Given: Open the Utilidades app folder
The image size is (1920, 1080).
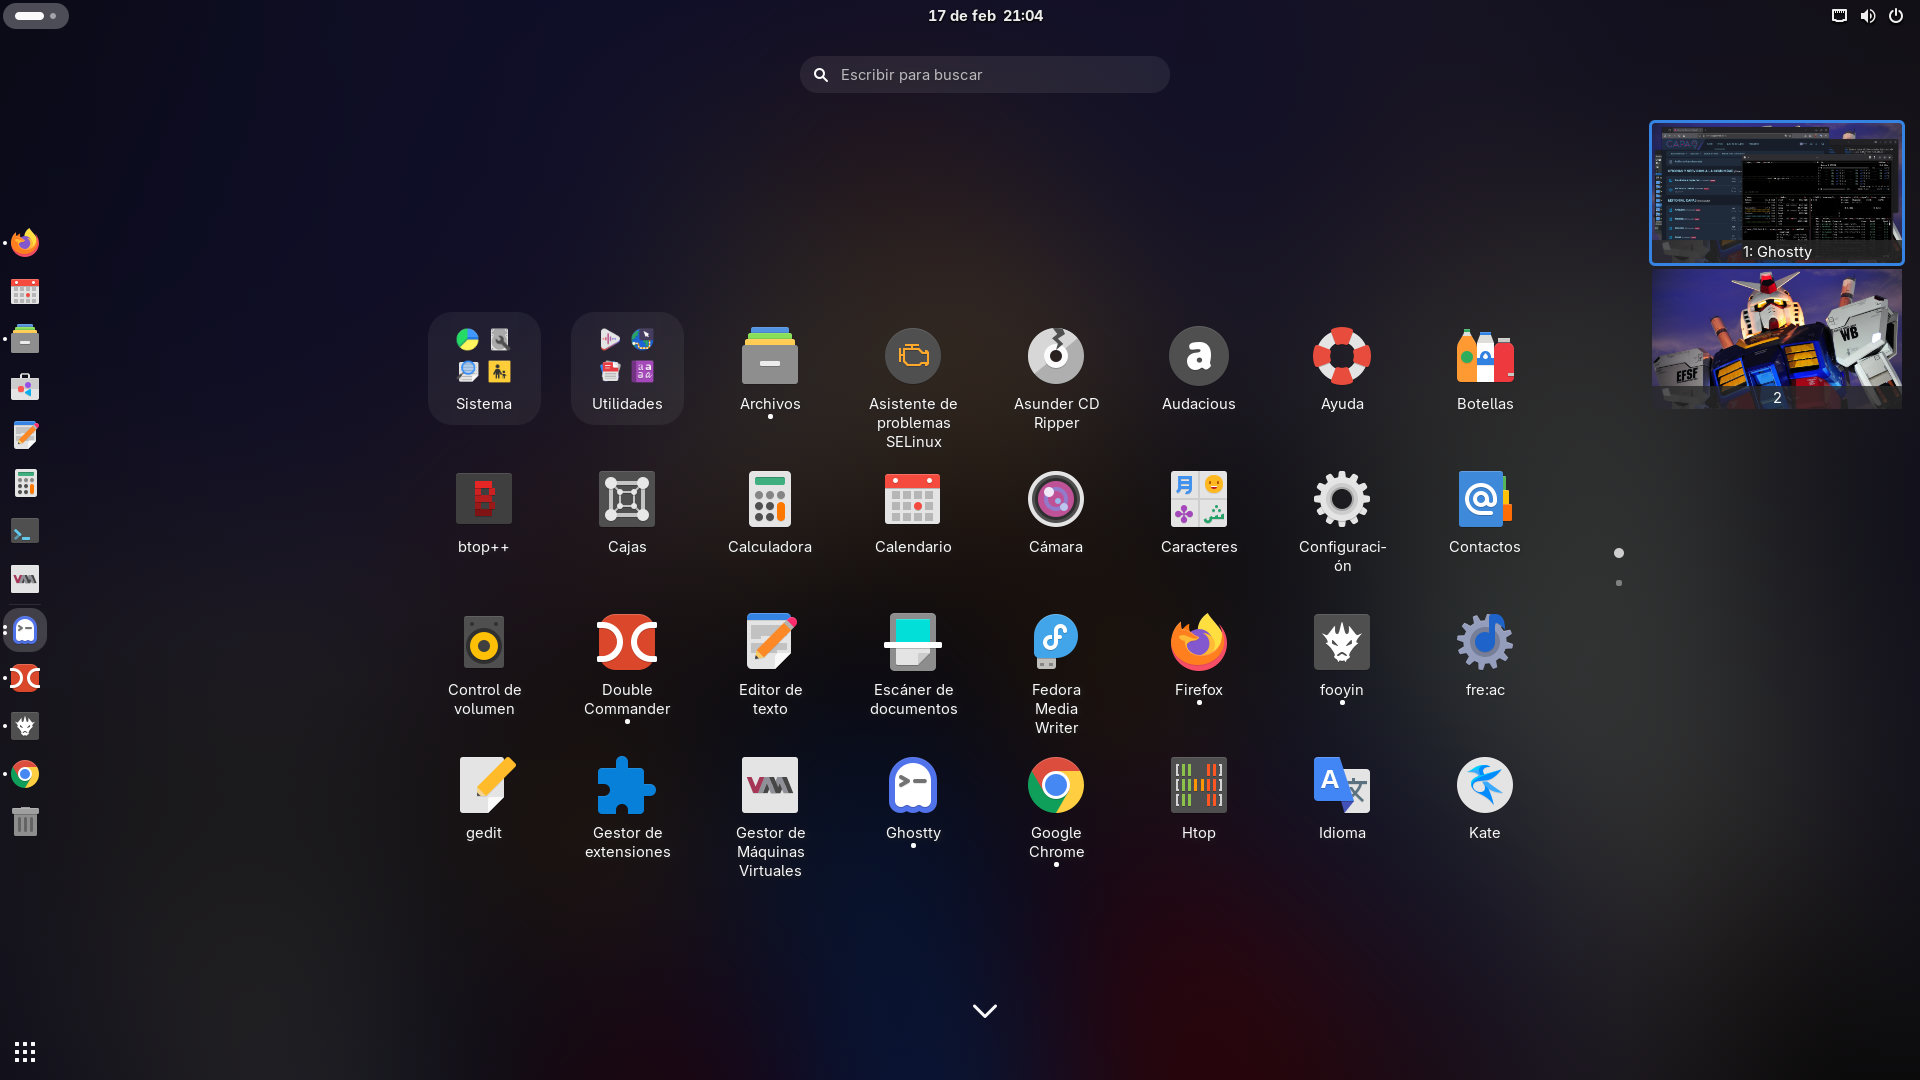Looking at the screenshot, I should coord(626,367).
